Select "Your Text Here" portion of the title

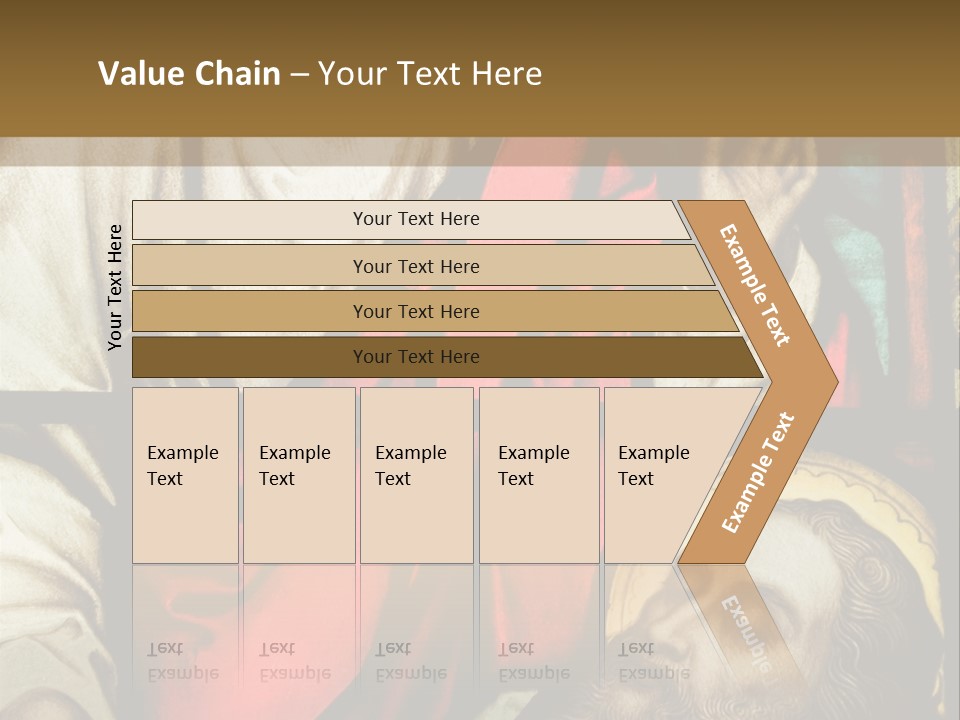coord(430,74)
